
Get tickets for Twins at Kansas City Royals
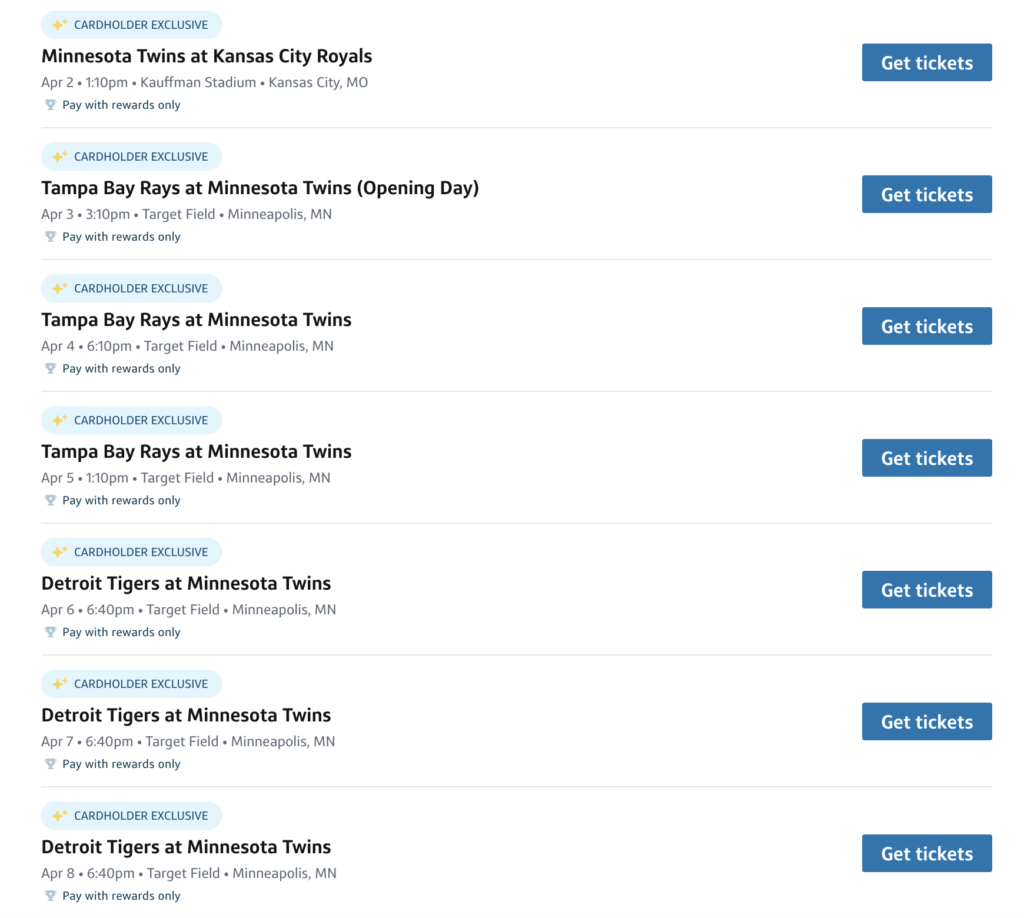926,63
